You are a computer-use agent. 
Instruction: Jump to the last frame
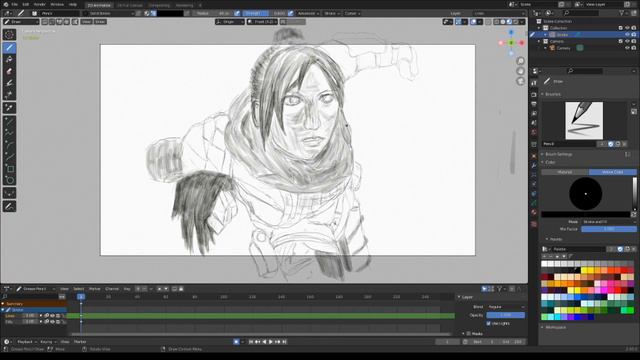pos(284,342)
